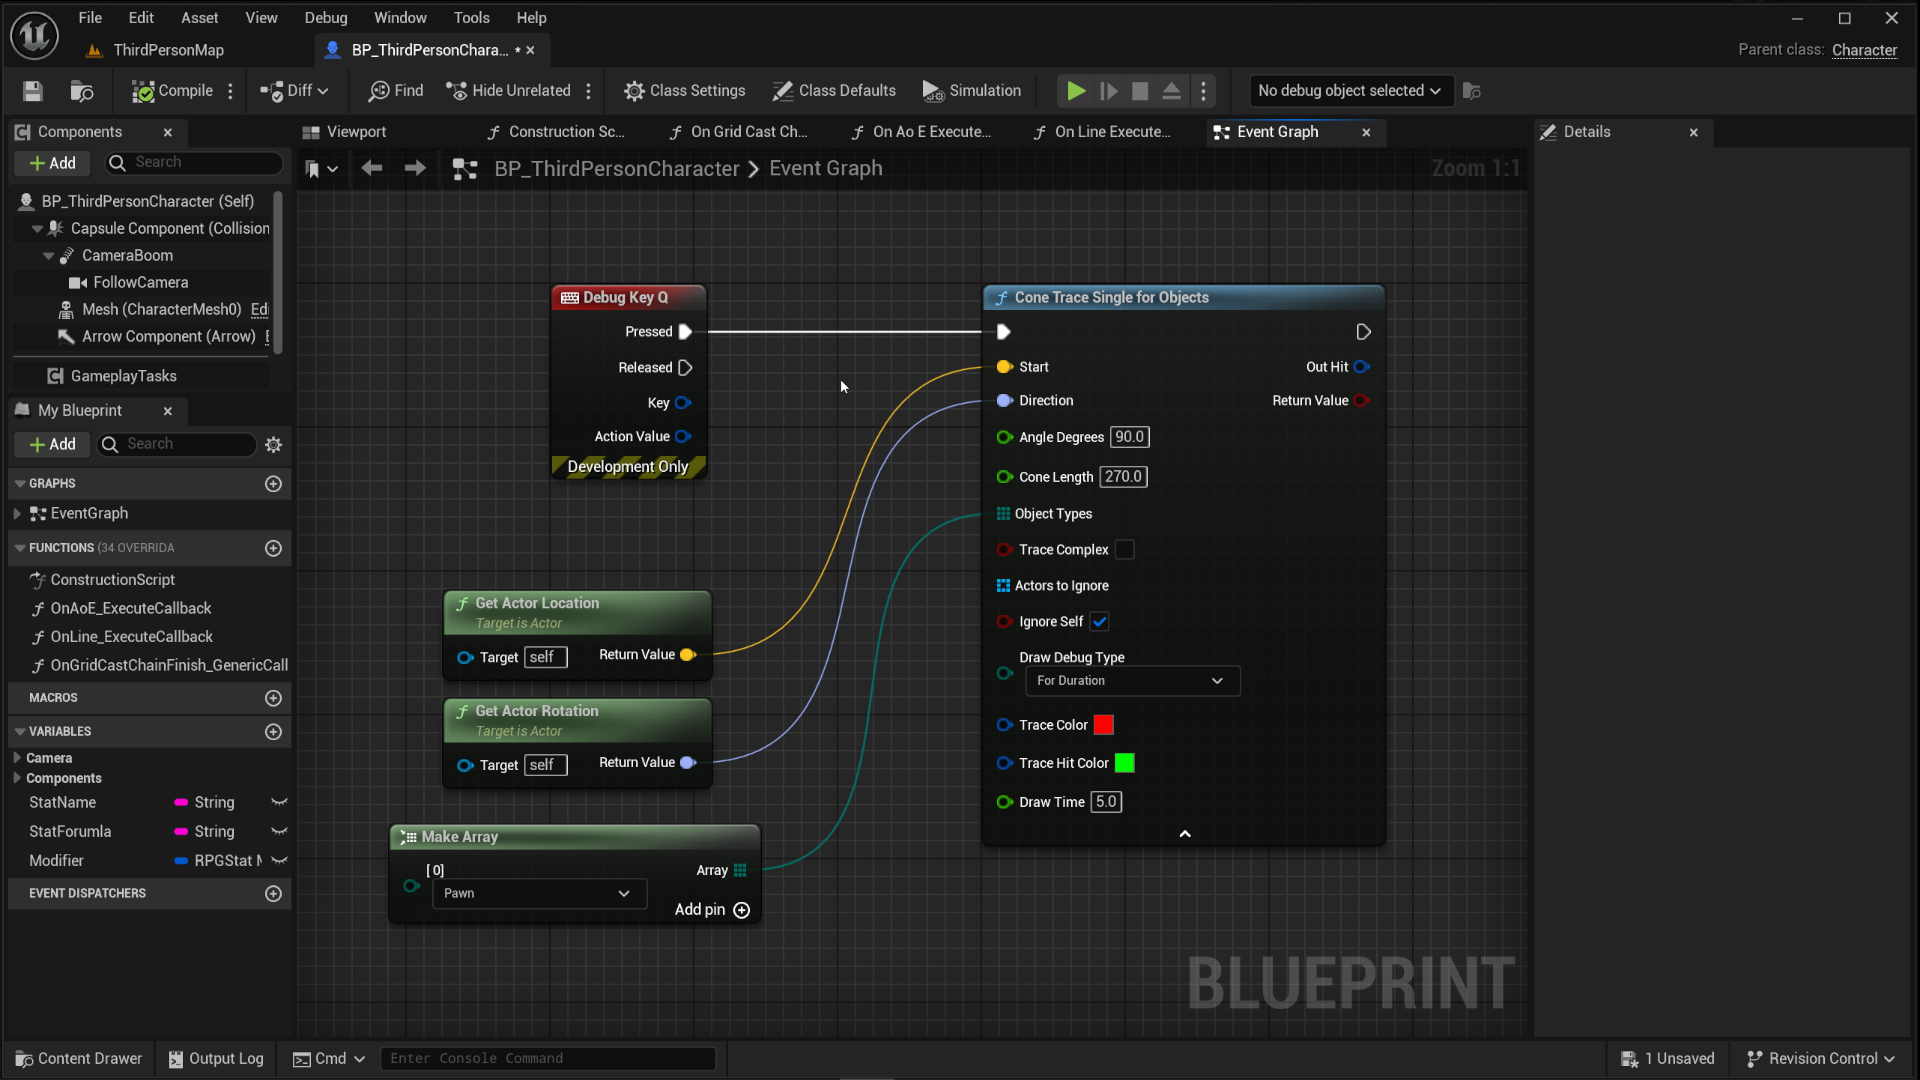
Task: Navigate forward in graph history
Action: [x=415, y=169]
